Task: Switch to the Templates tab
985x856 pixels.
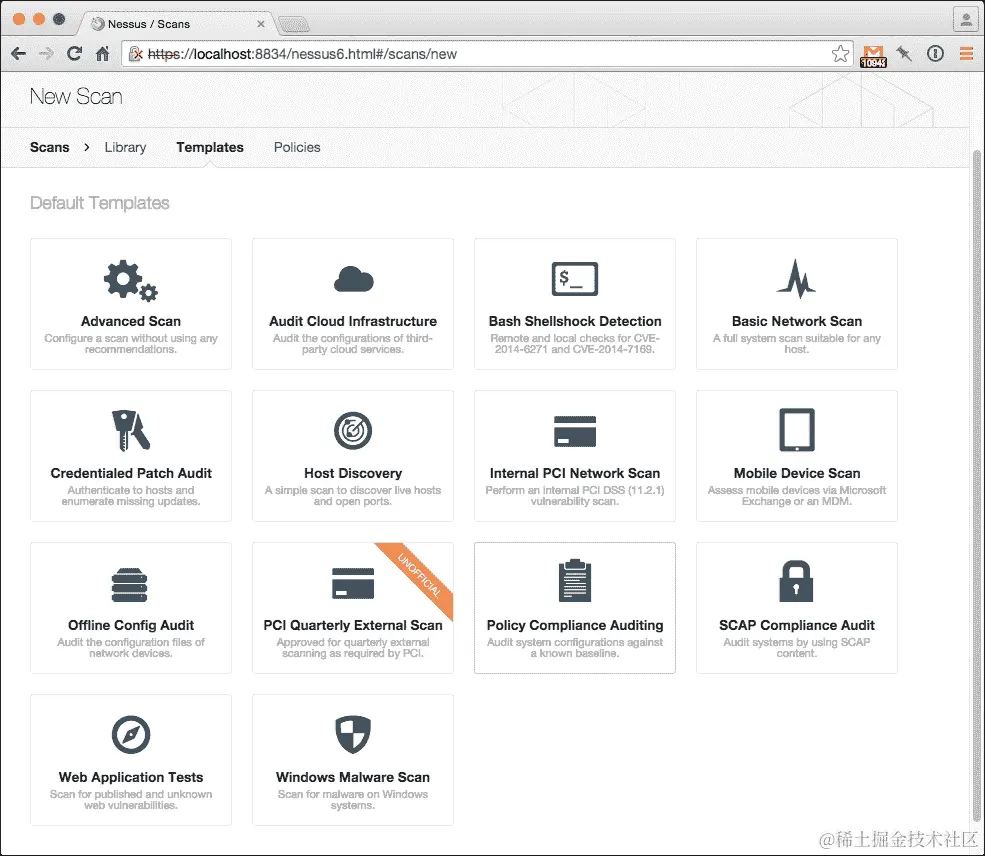Action: [x=210, y=147]
